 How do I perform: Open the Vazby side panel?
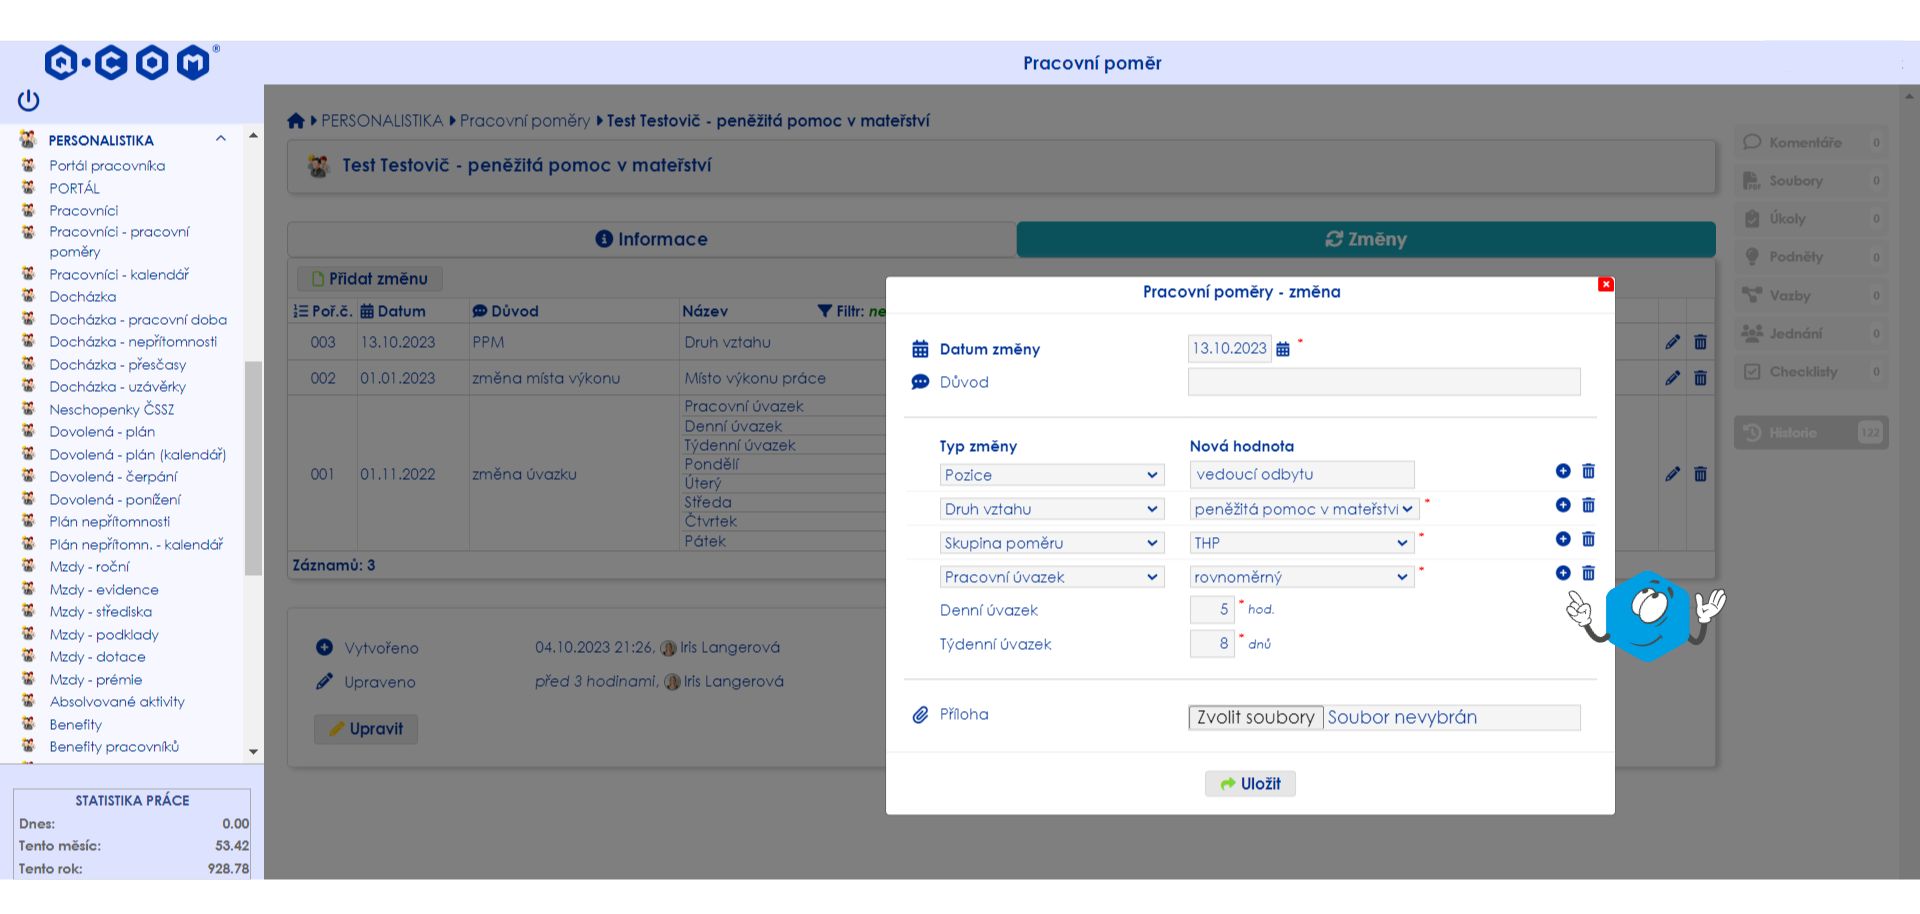pyautogui.click(x=1811, y=295)
